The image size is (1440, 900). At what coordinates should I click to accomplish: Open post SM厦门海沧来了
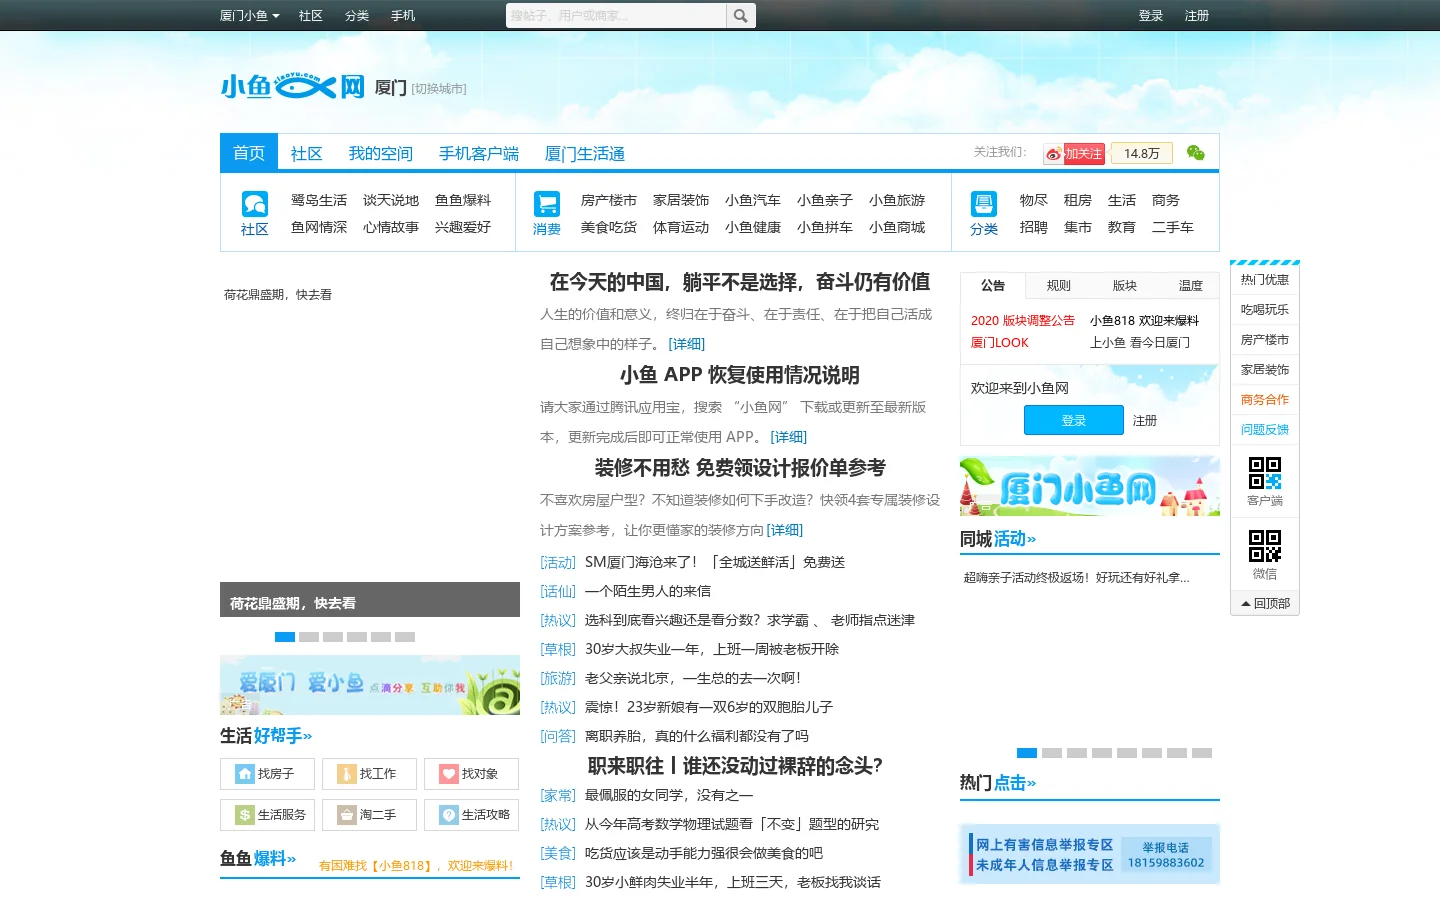point(715,563)
